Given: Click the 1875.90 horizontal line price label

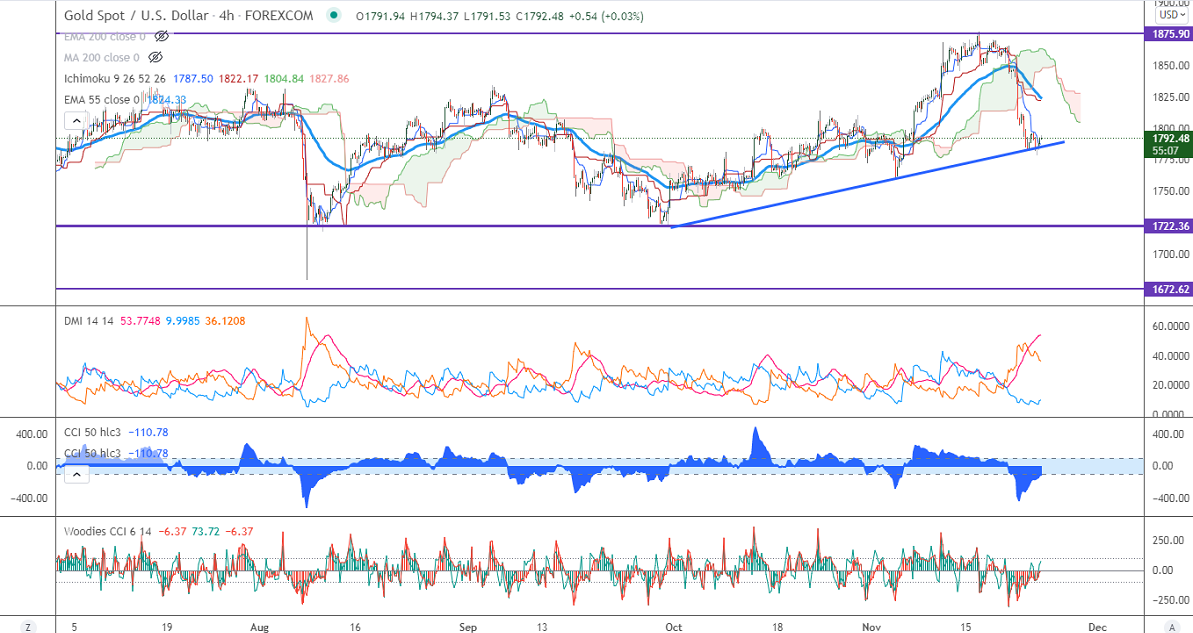Looking at the screenshot, I should click(x=1169, y=35).
